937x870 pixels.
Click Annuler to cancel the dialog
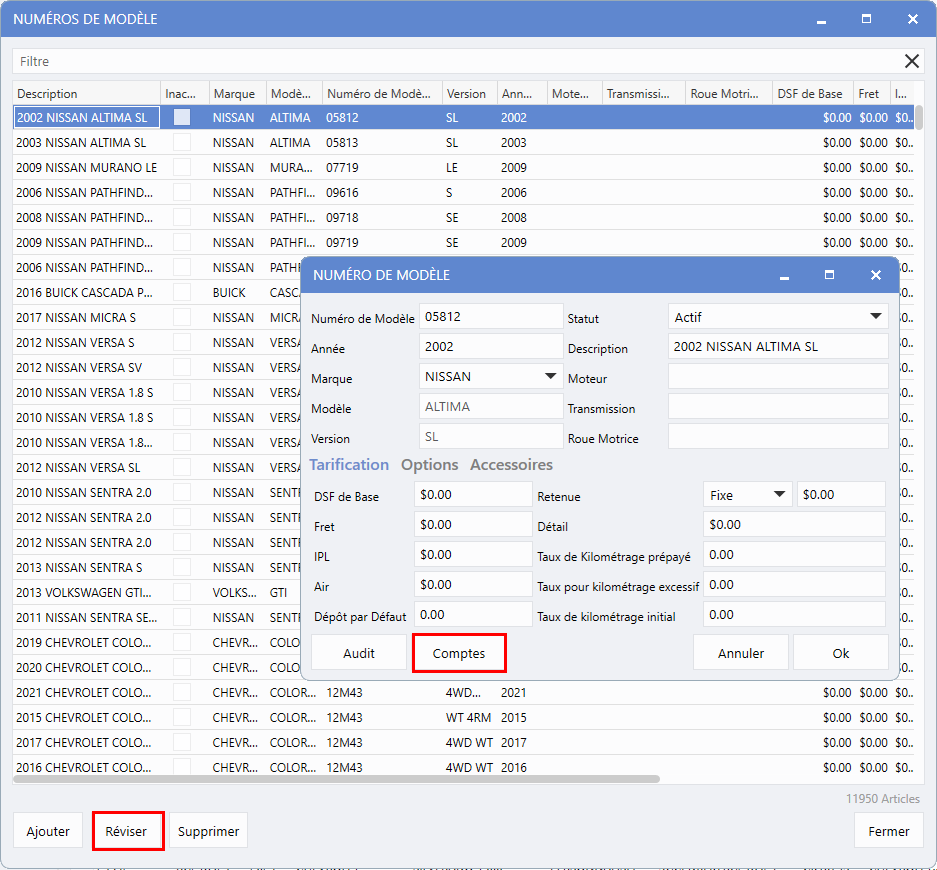tap(740, 653)
